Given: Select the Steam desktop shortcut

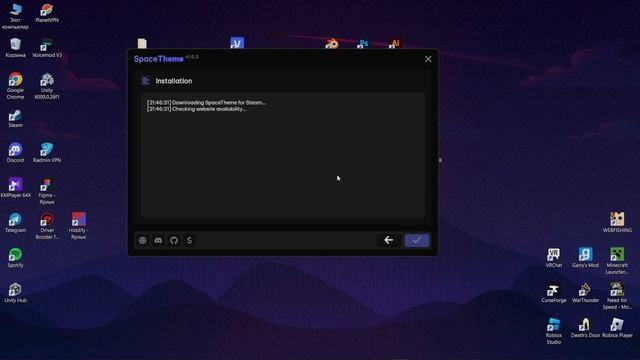Looking at the screenshot, I should point(16,118).
